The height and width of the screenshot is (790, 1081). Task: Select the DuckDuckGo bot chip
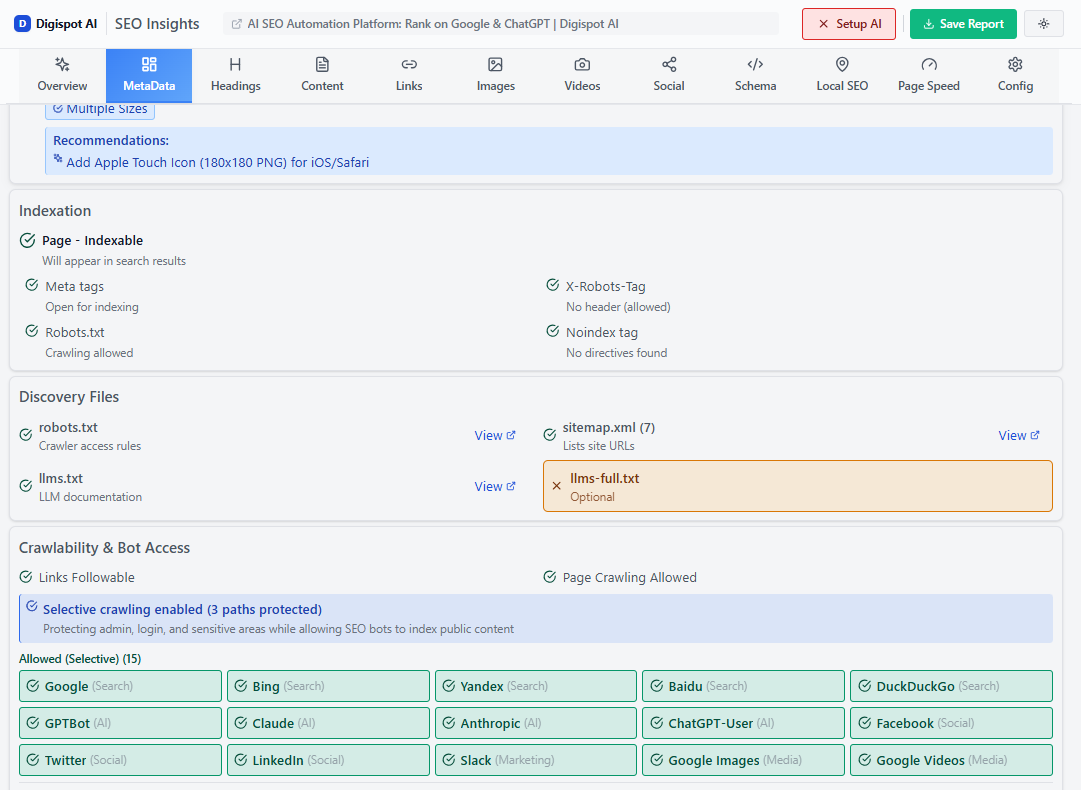pyautogui.click(x=951, y=686)
